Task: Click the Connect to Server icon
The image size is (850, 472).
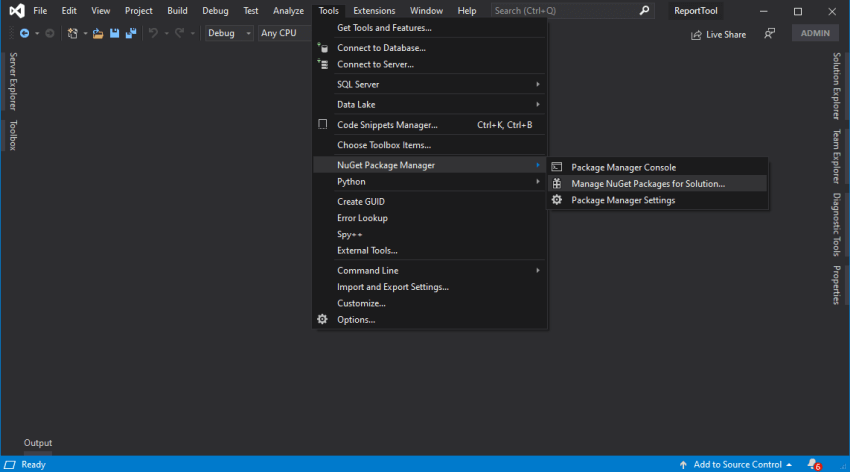Action: [323, 64]
